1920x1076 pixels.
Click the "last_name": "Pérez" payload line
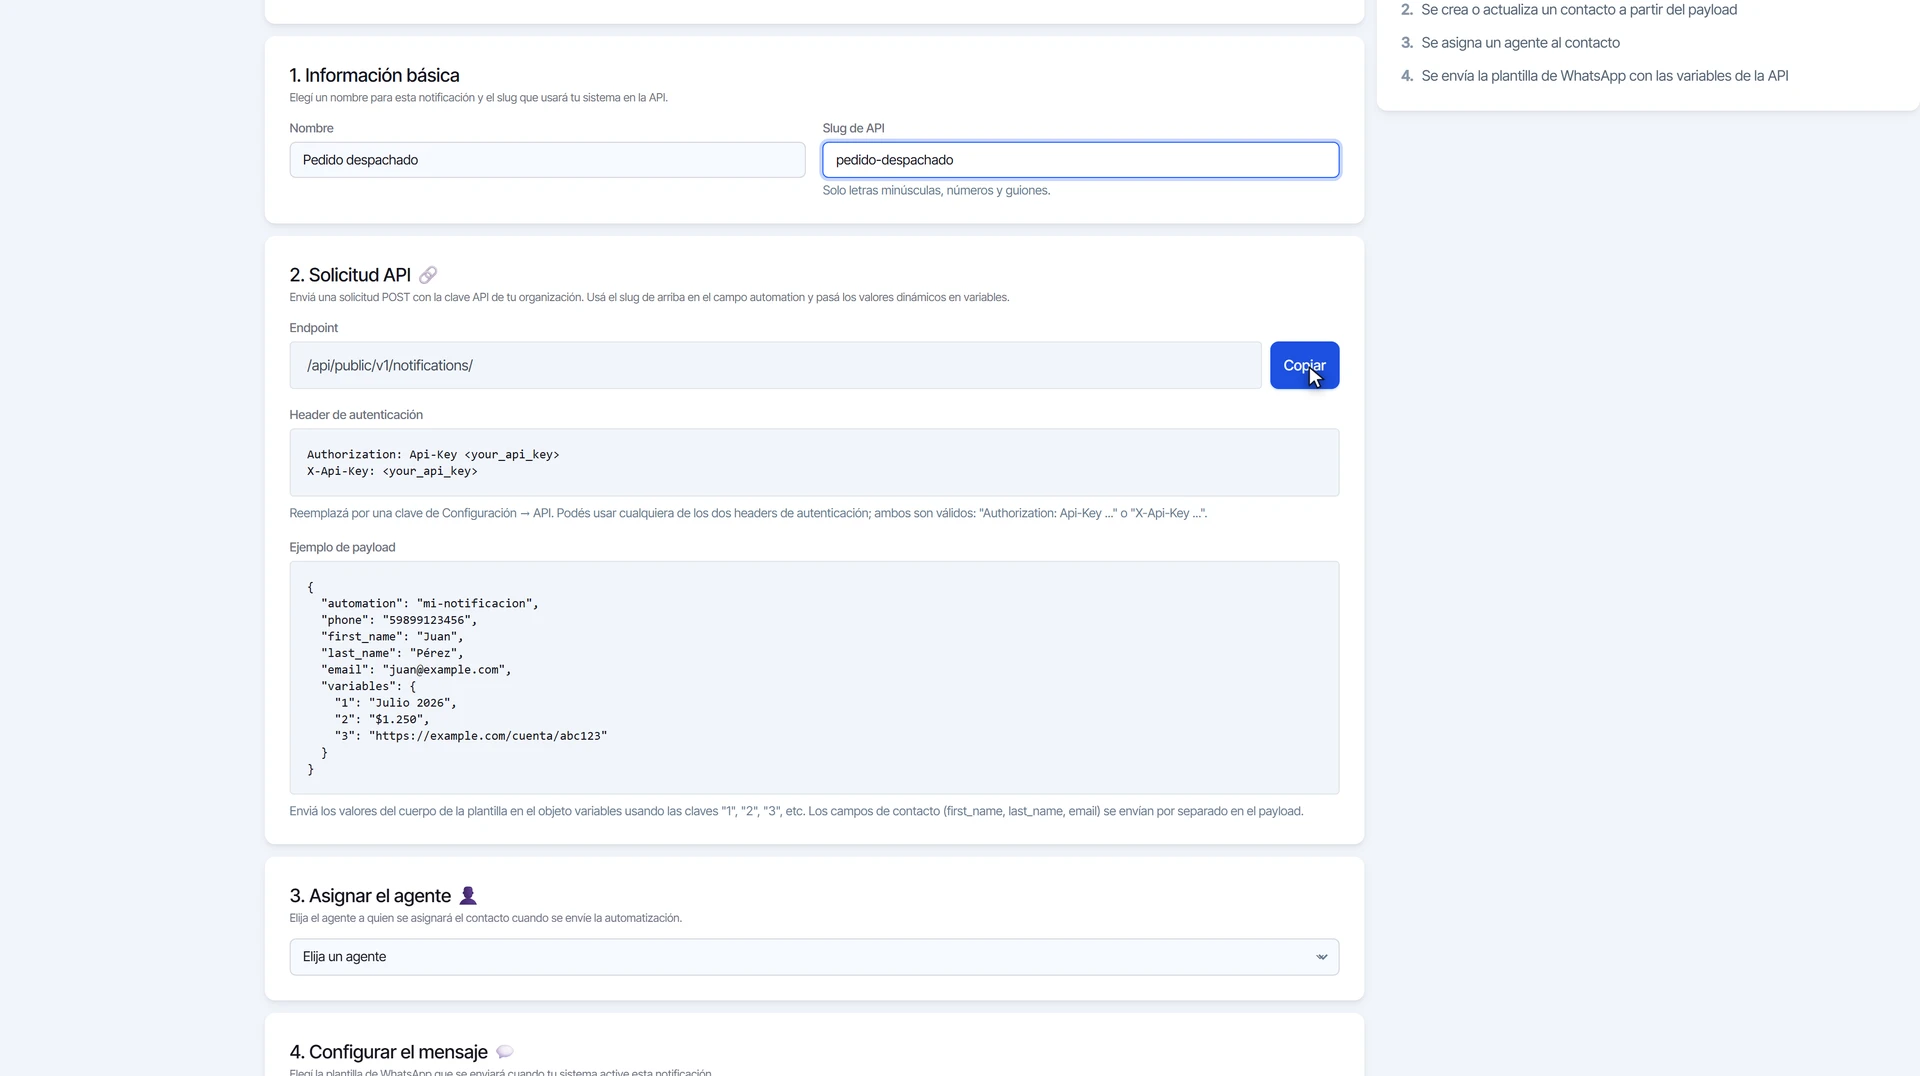(392, 653)
